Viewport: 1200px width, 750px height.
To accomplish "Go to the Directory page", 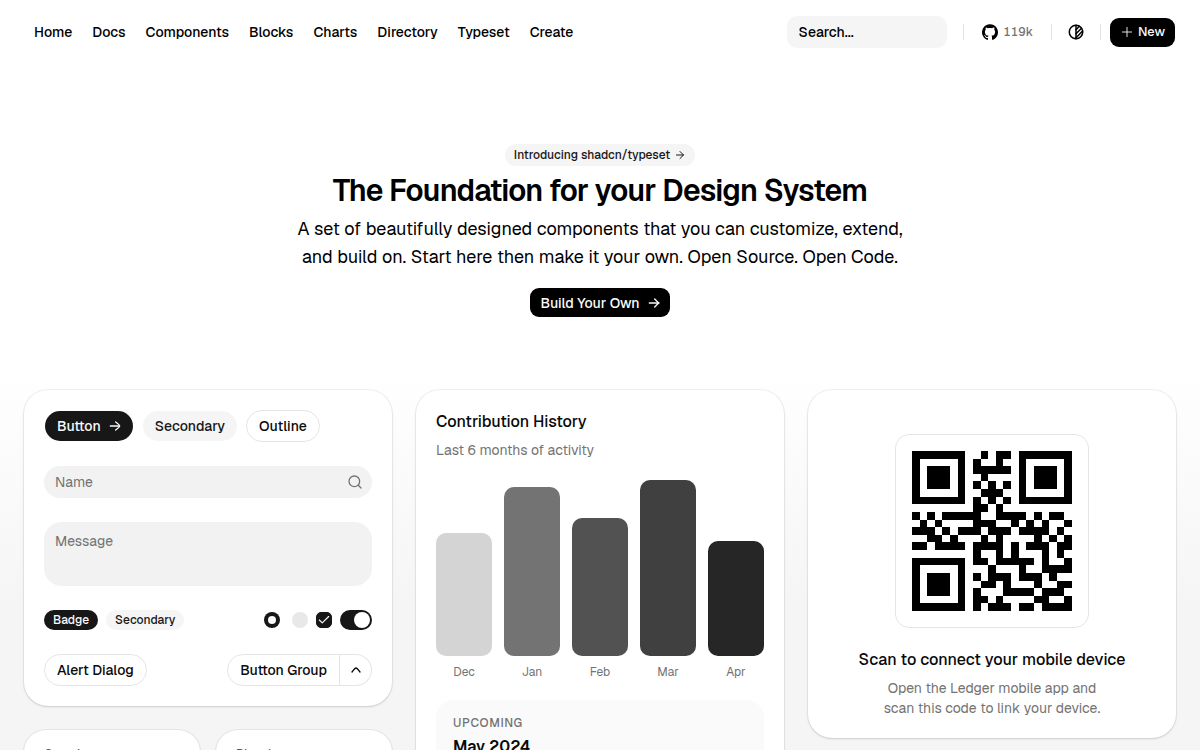I will coord(407,32).
